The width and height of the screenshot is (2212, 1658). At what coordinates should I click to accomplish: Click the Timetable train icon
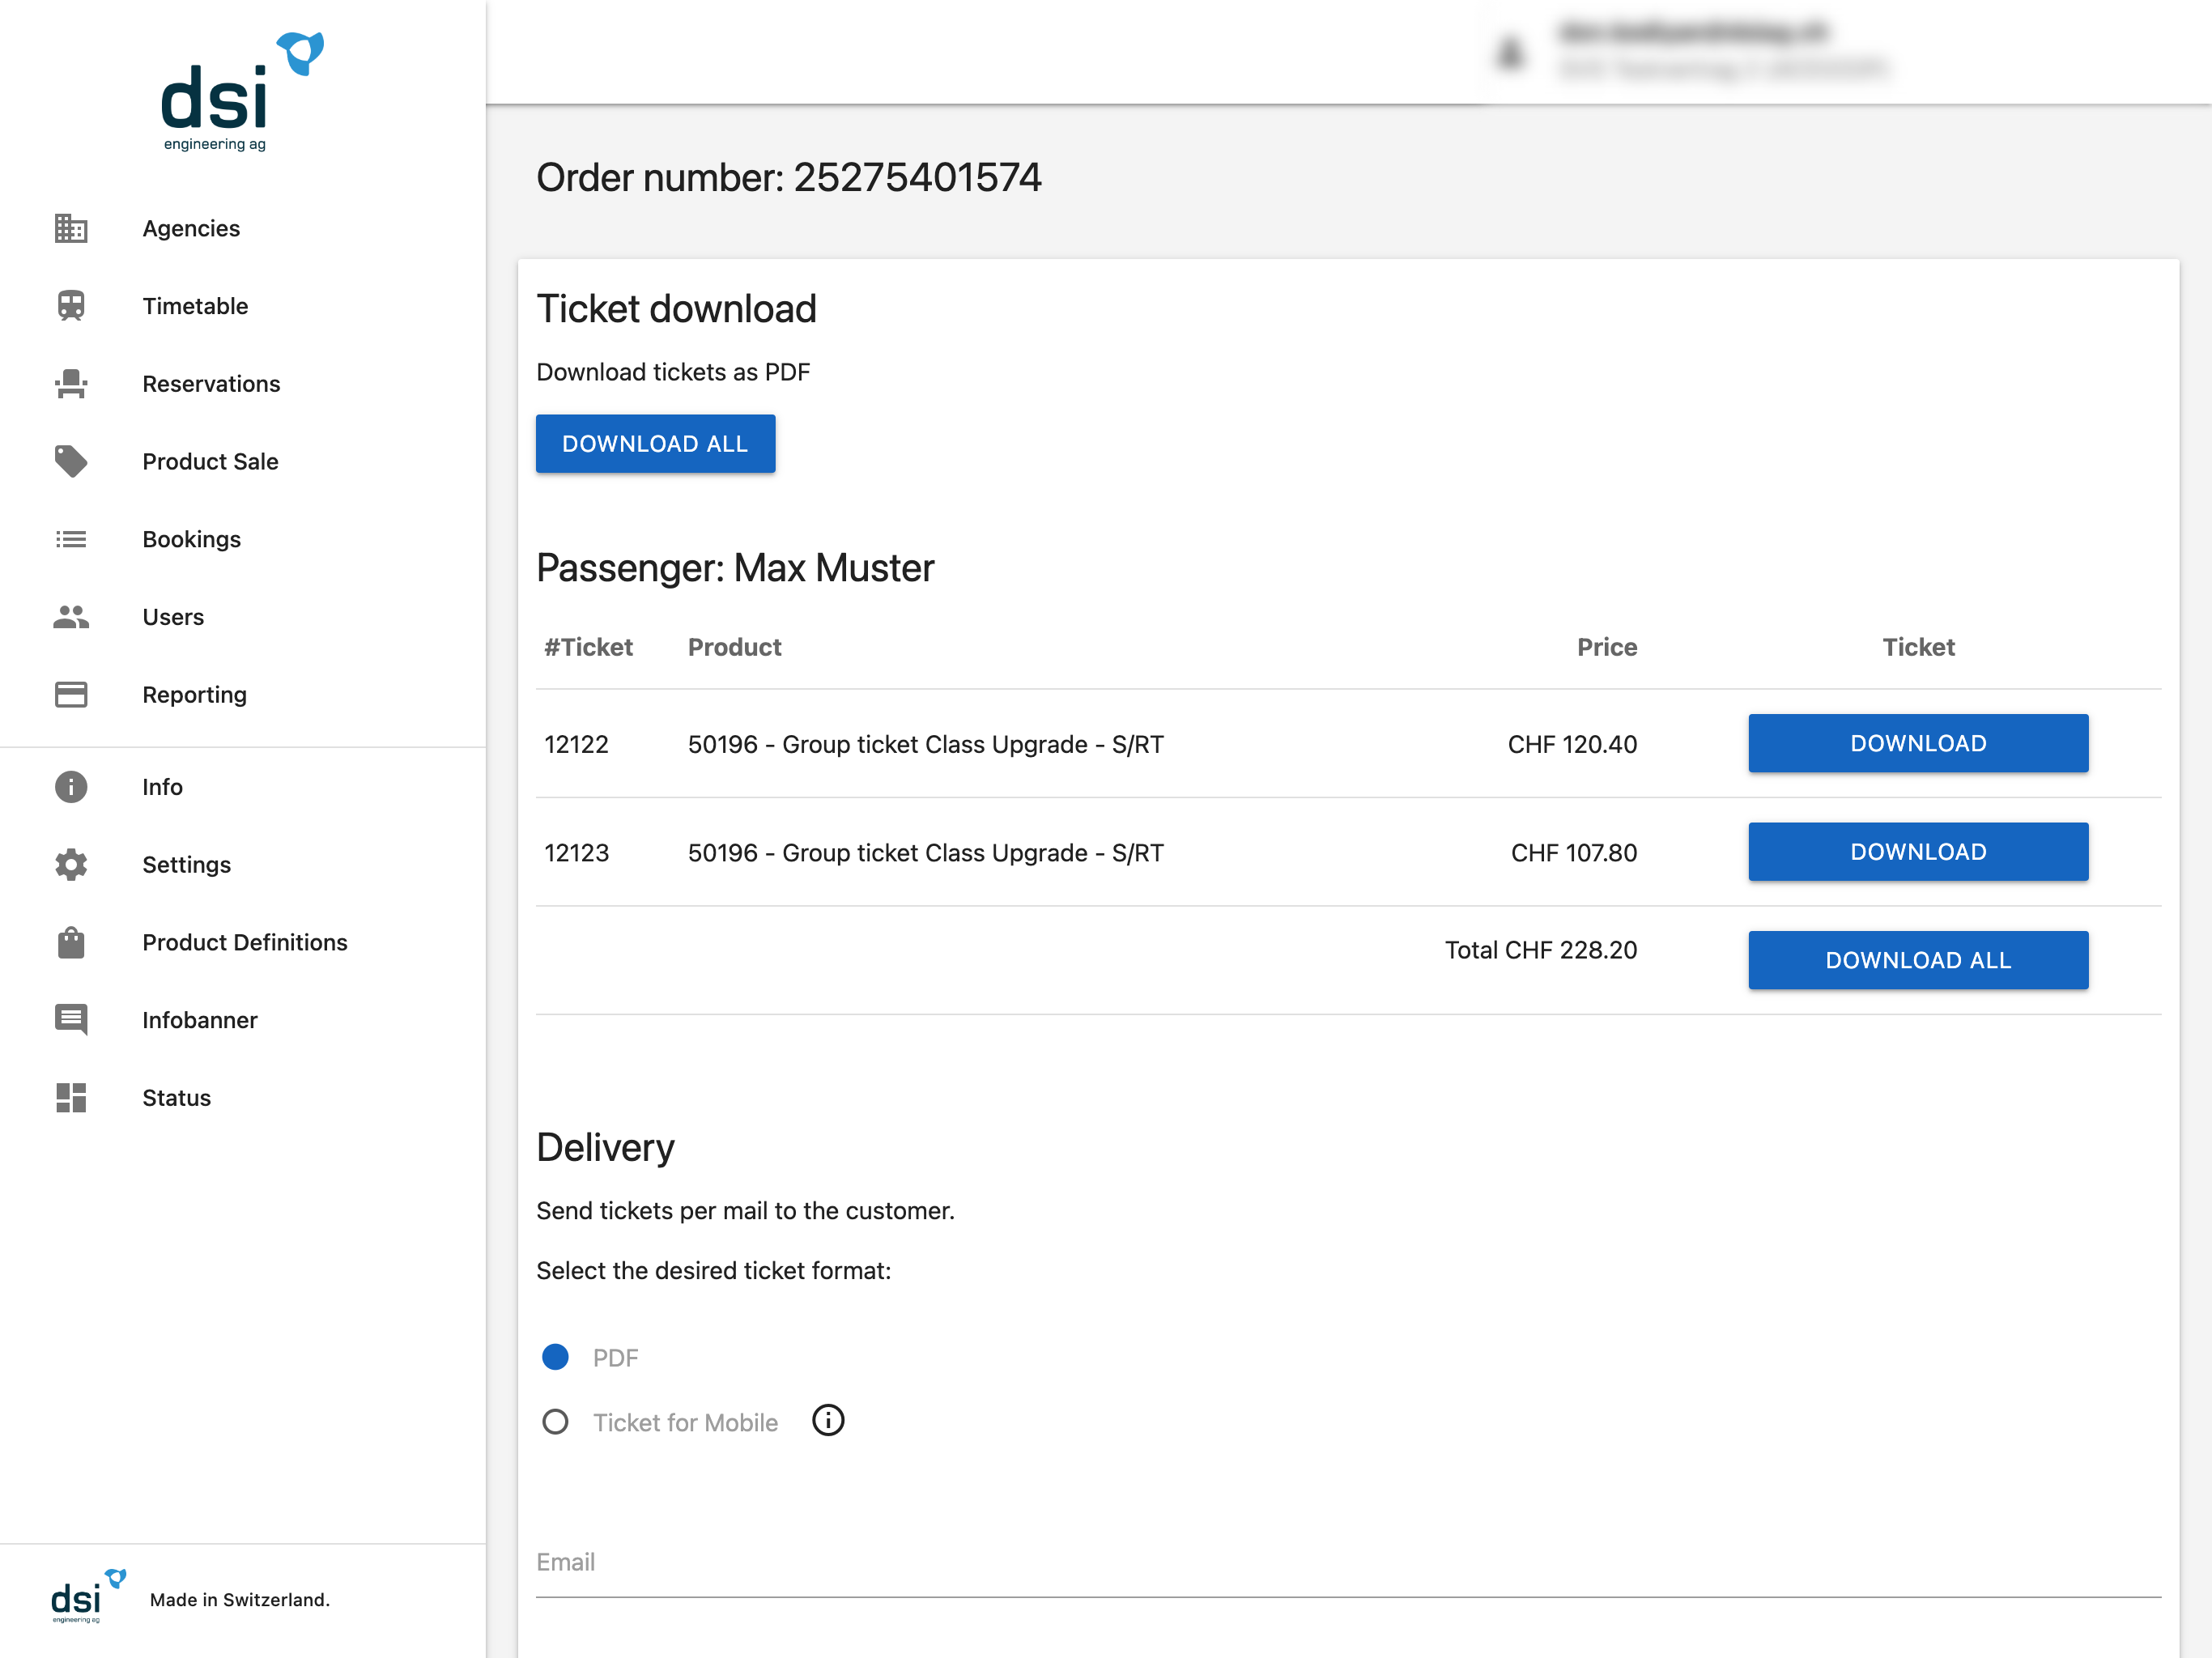pyautogui.click(x=71, y=306)
